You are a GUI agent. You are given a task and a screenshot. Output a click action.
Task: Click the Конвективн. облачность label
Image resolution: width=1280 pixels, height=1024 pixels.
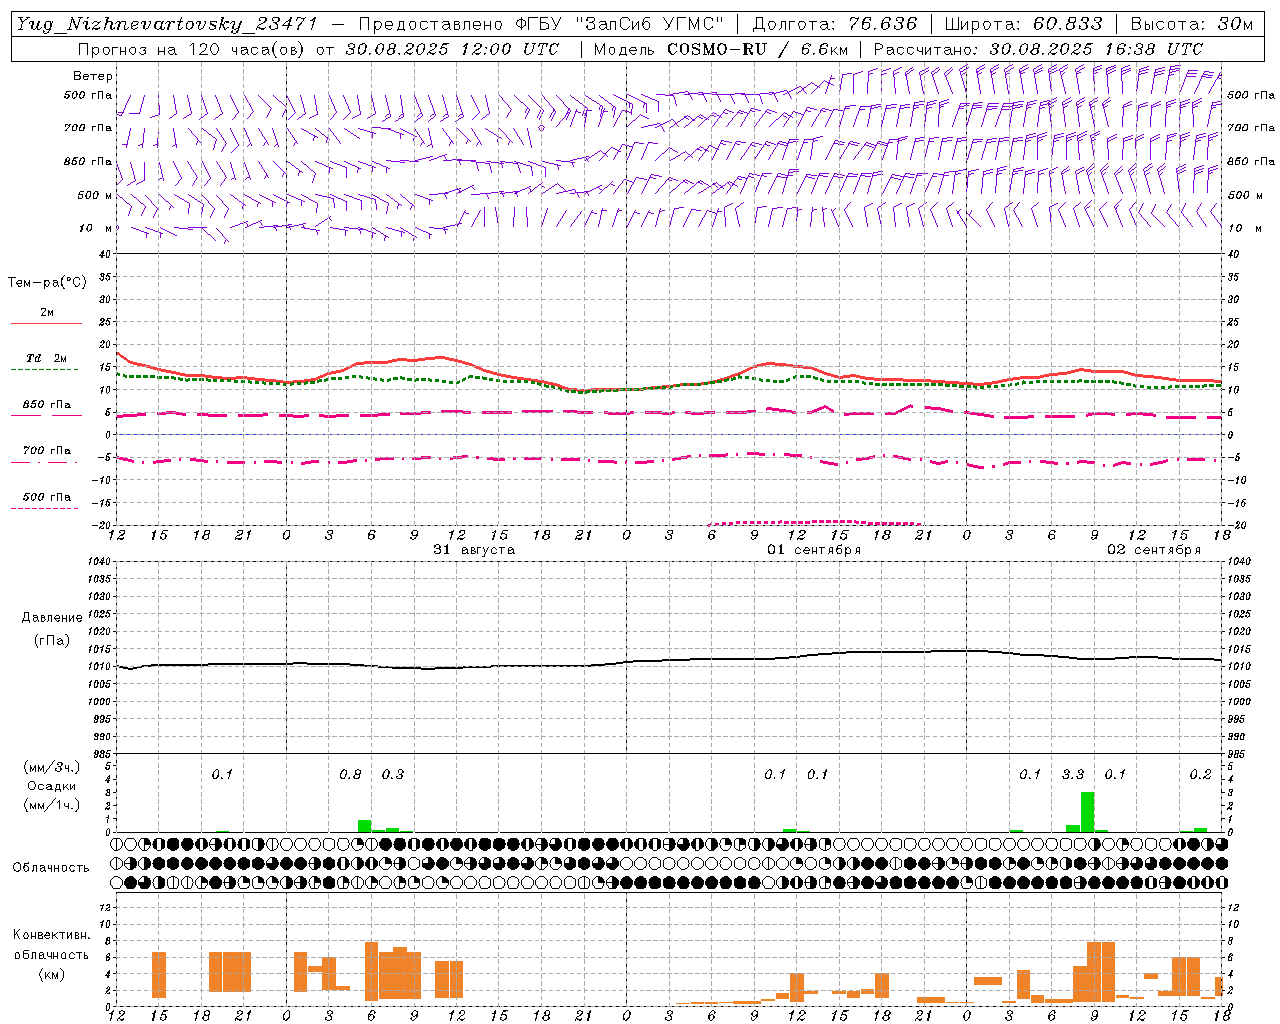[51, 945]
